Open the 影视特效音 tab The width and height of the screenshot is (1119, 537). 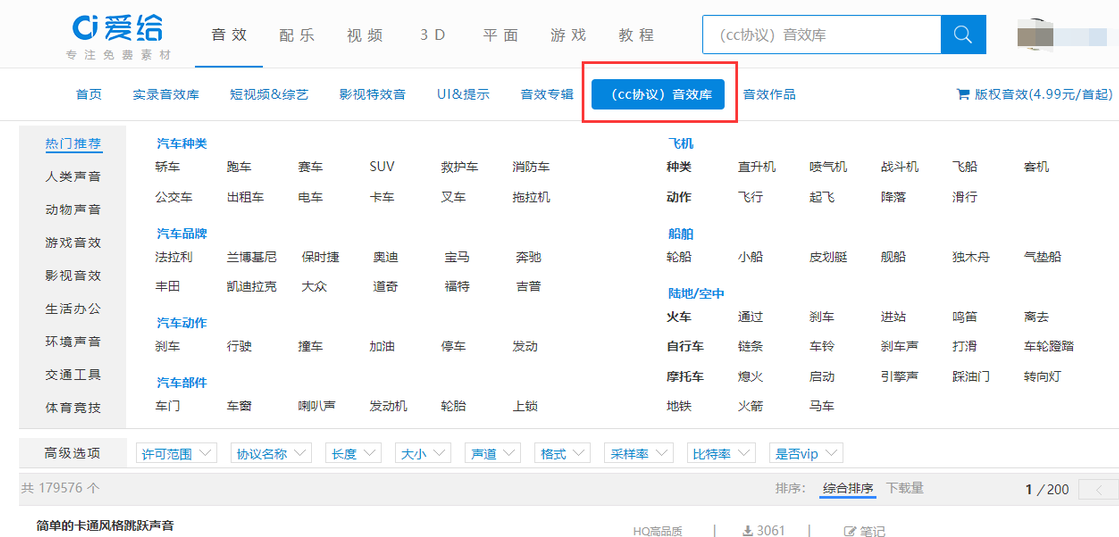pyautogui.click(x=373, y=94)
